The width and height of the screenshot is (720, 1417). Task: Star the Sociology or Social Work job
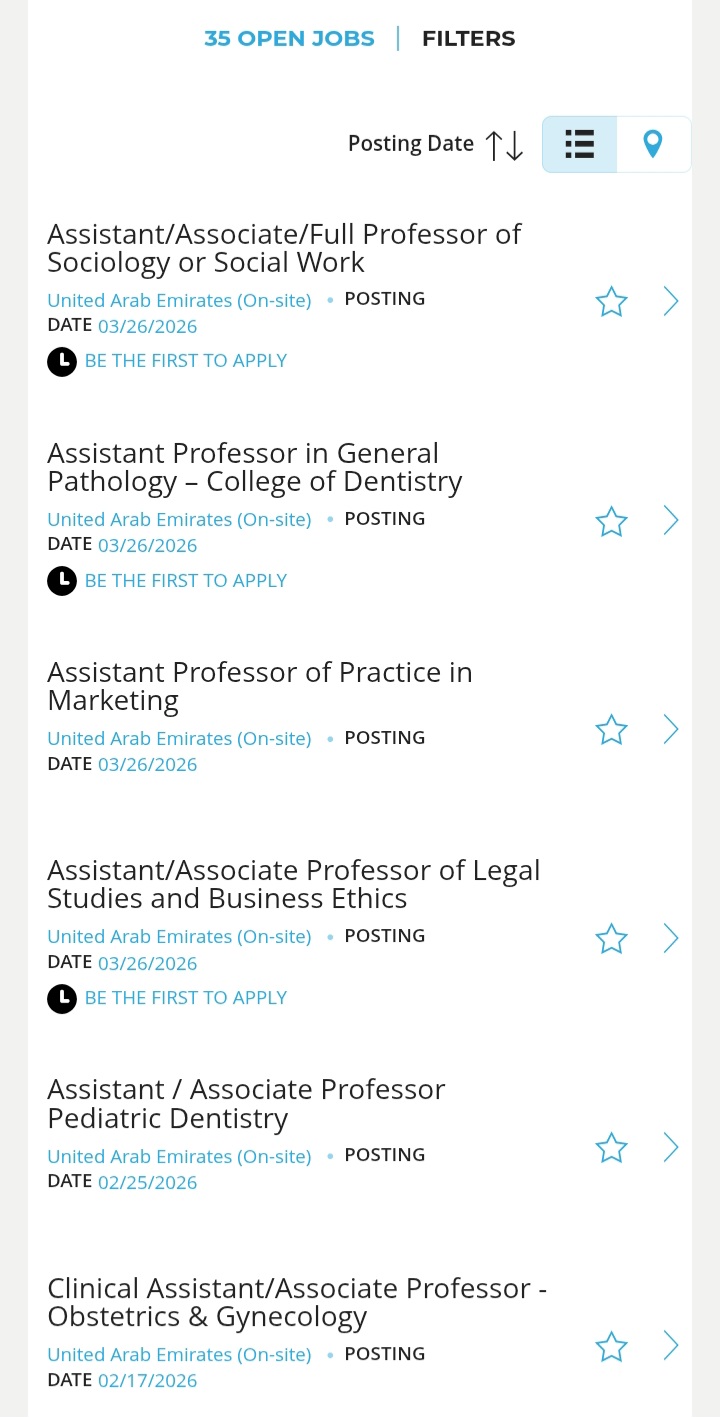(x=611, y=302)
